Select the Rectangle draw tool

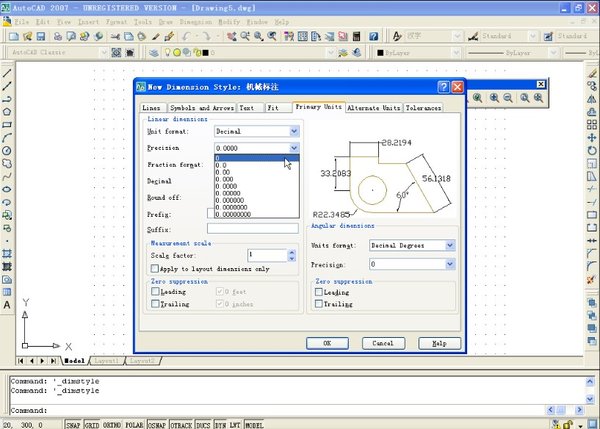tap(7, 124)
